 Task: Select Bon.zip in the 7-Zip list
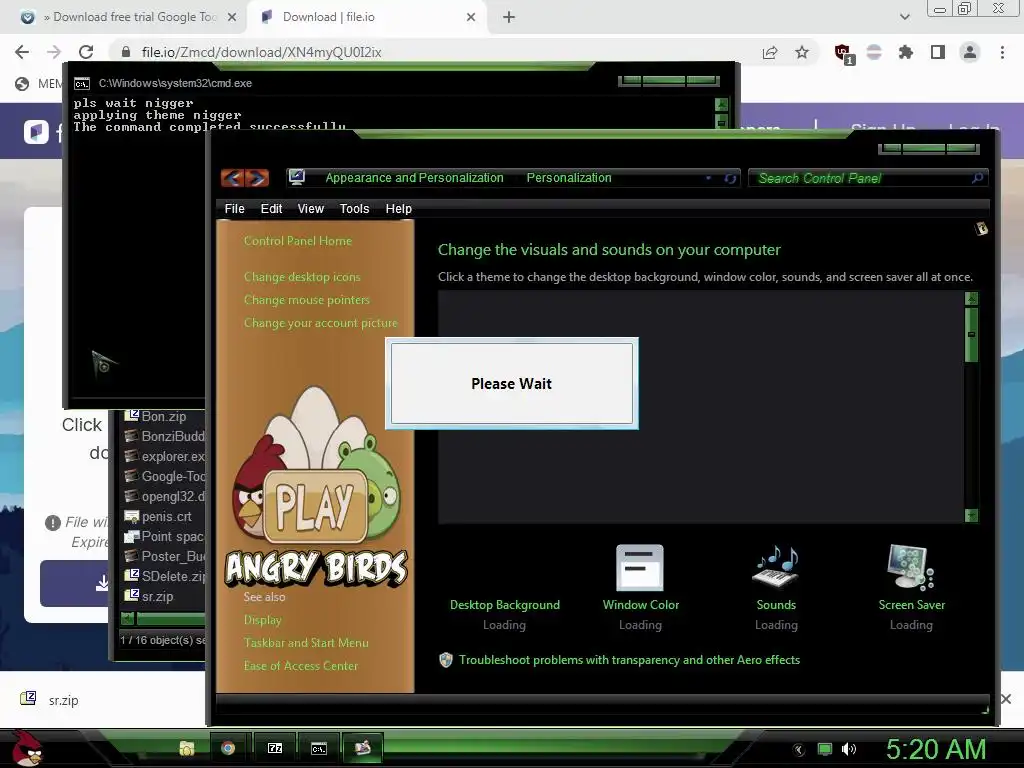tap(163, 416)
